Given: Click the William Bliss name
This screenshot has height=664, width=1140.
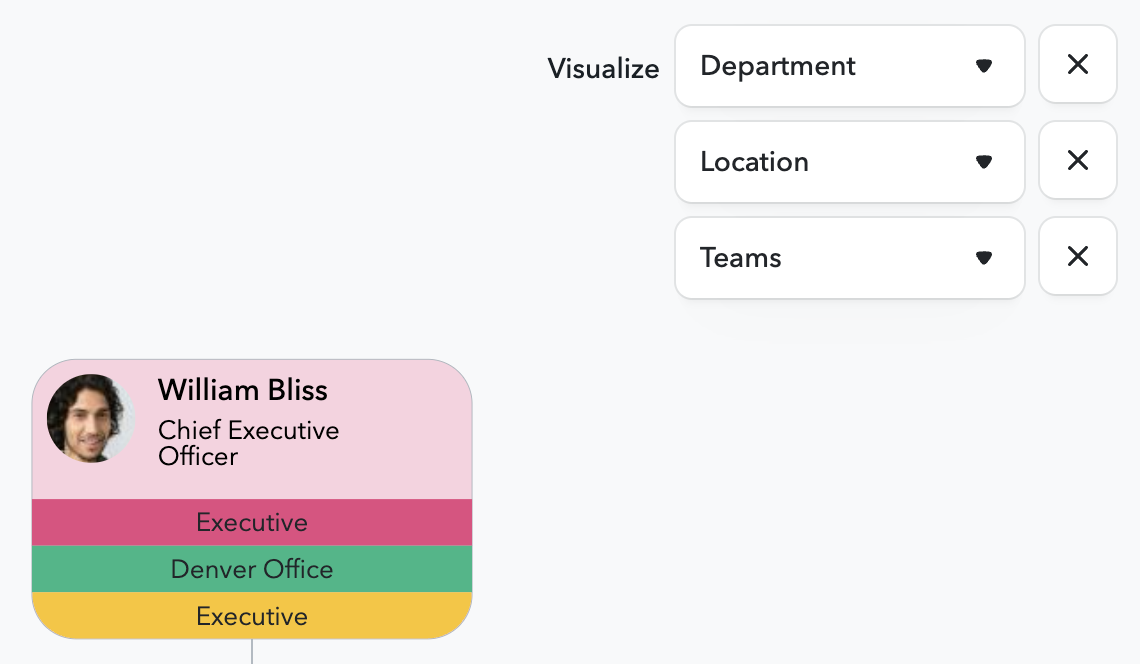Looking at the screenshot, I should tap(243, 390).
